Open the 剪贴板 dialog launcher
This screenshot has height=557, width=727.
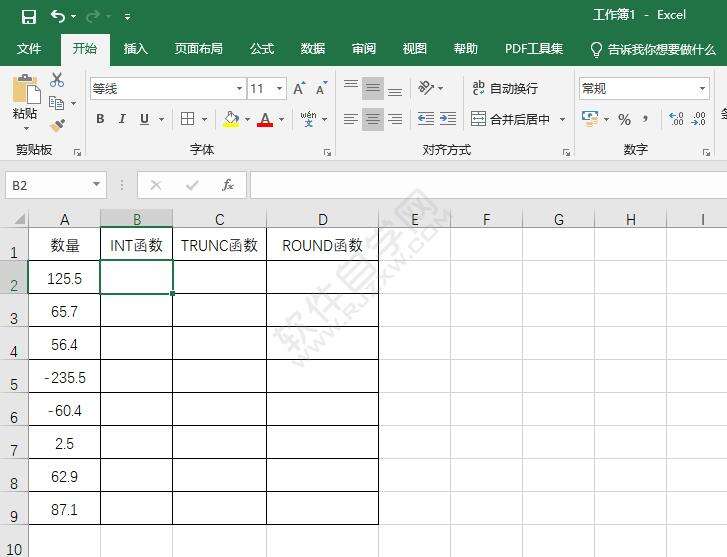[77, 152]
